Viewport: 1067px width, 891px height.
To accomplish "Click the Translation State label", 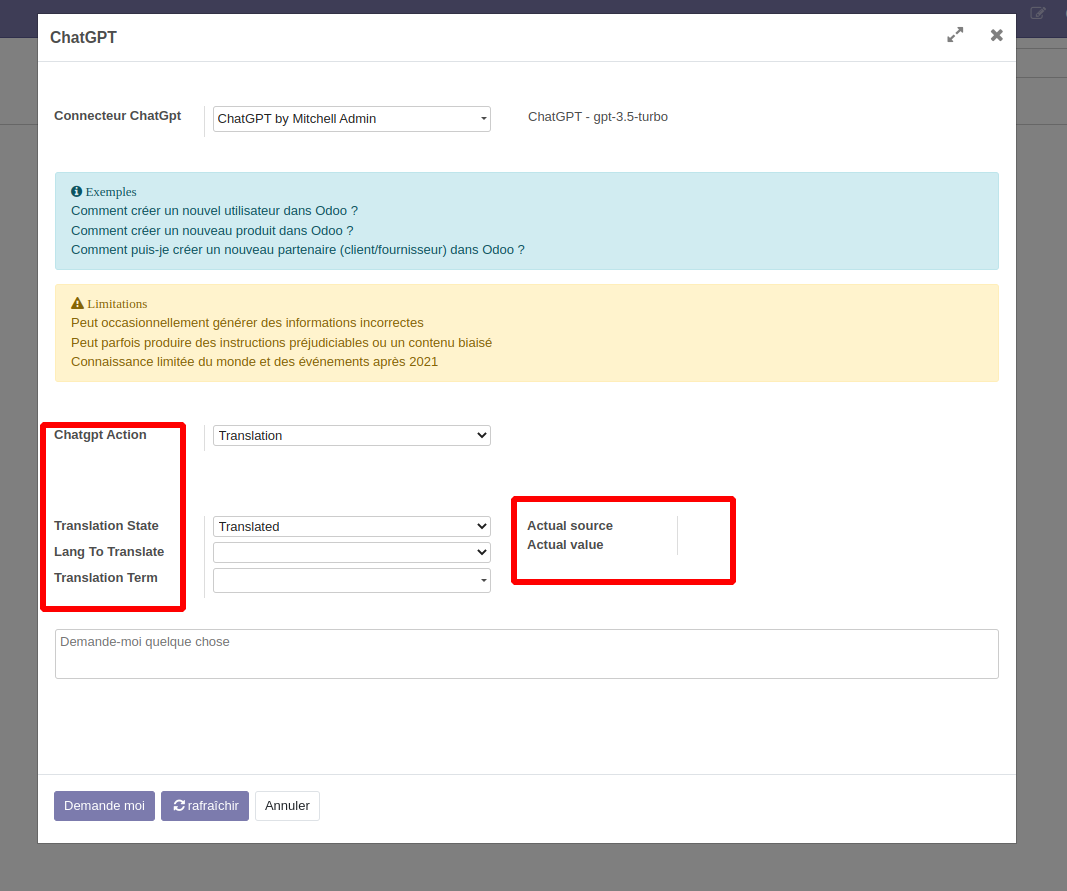I will pos(106,526).
